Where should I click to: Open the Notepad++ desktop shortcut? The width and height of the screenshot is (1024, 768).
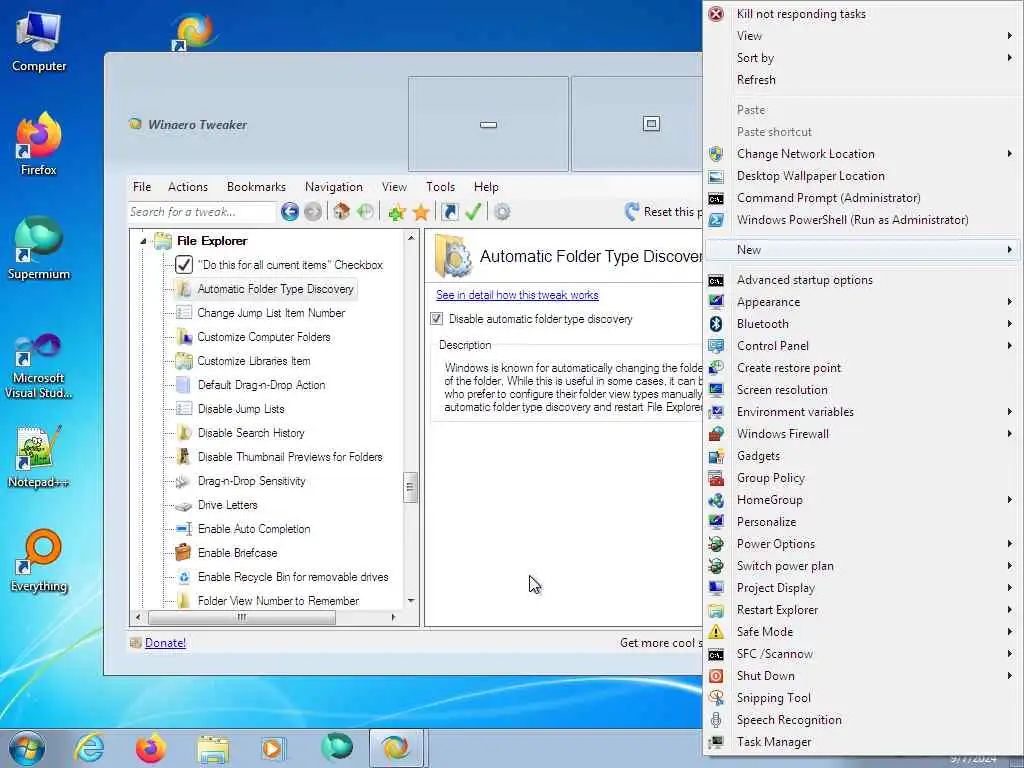click(38, 456)
